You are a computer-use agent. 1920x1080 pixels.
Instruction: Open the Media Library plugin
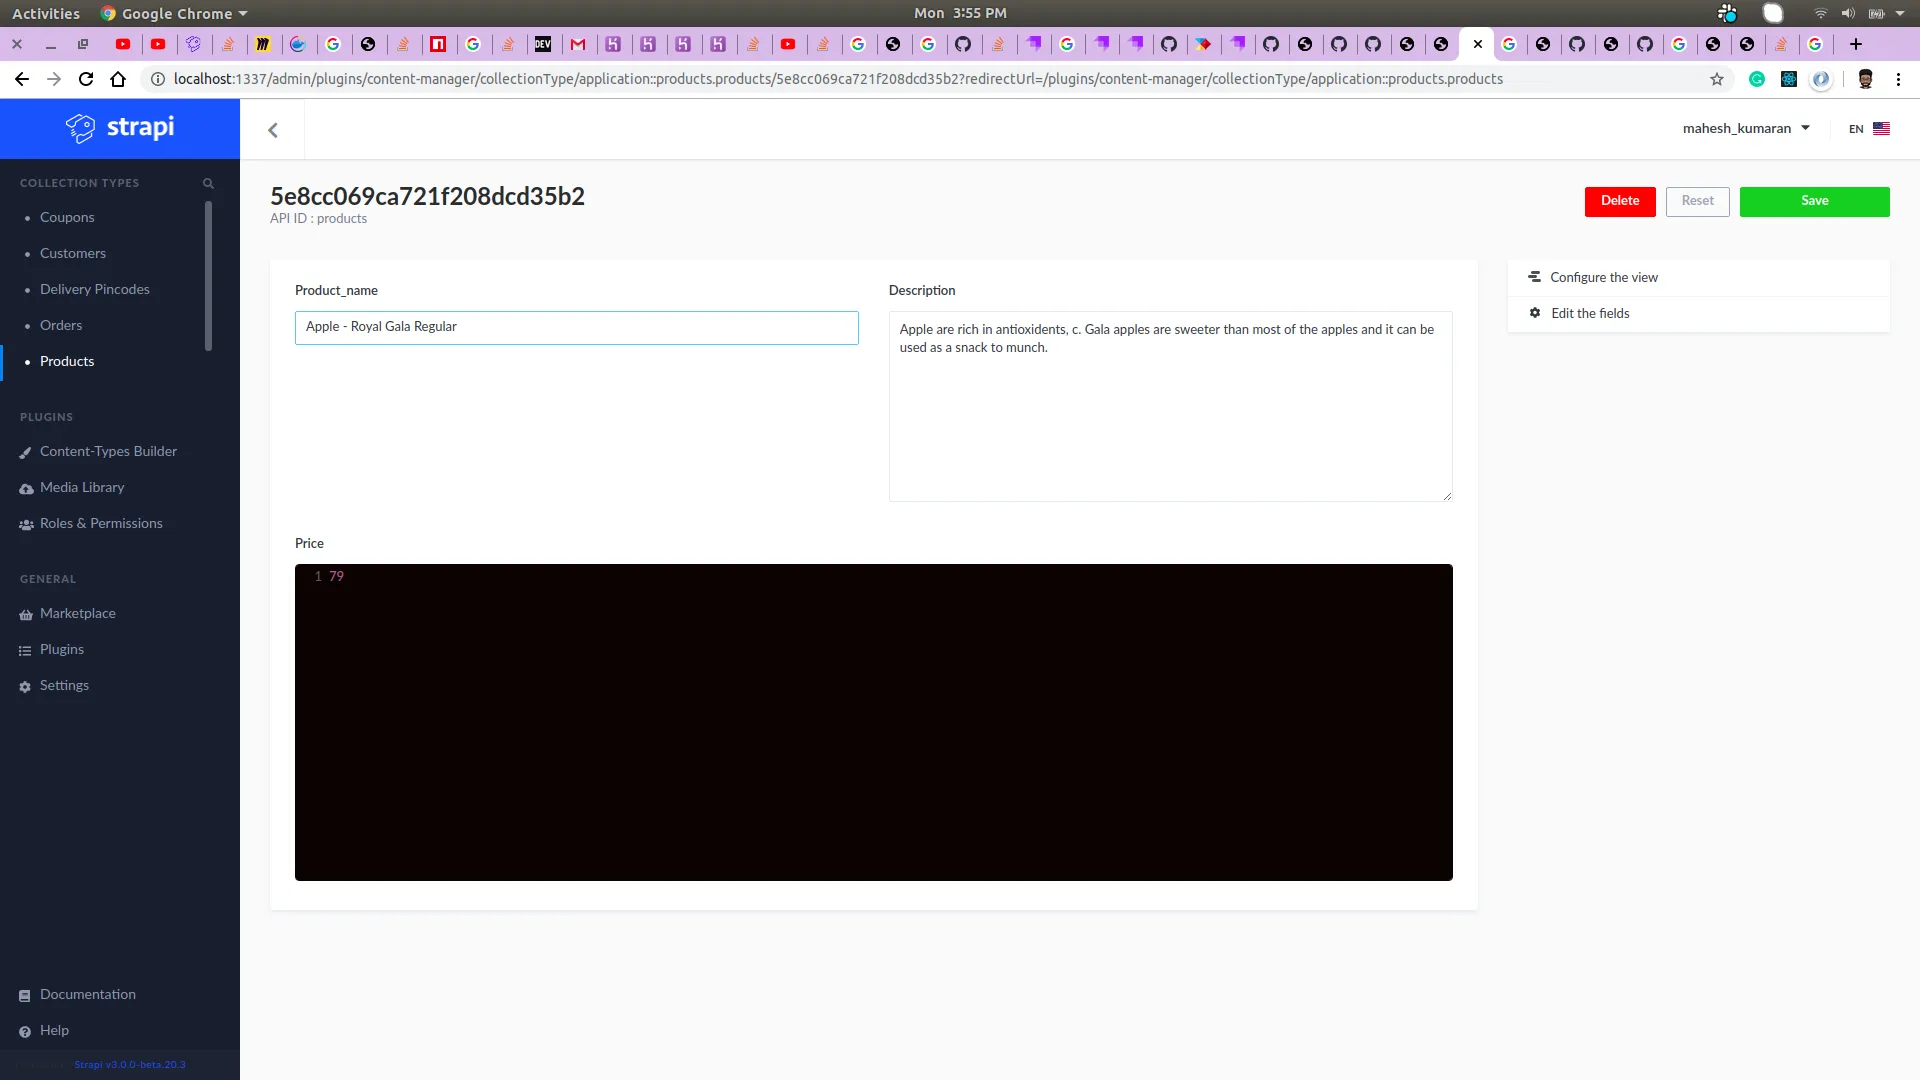point(82,488)
